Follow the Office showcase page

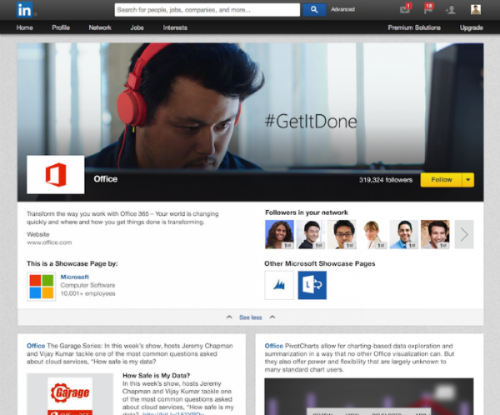click(x=441, y=180)
